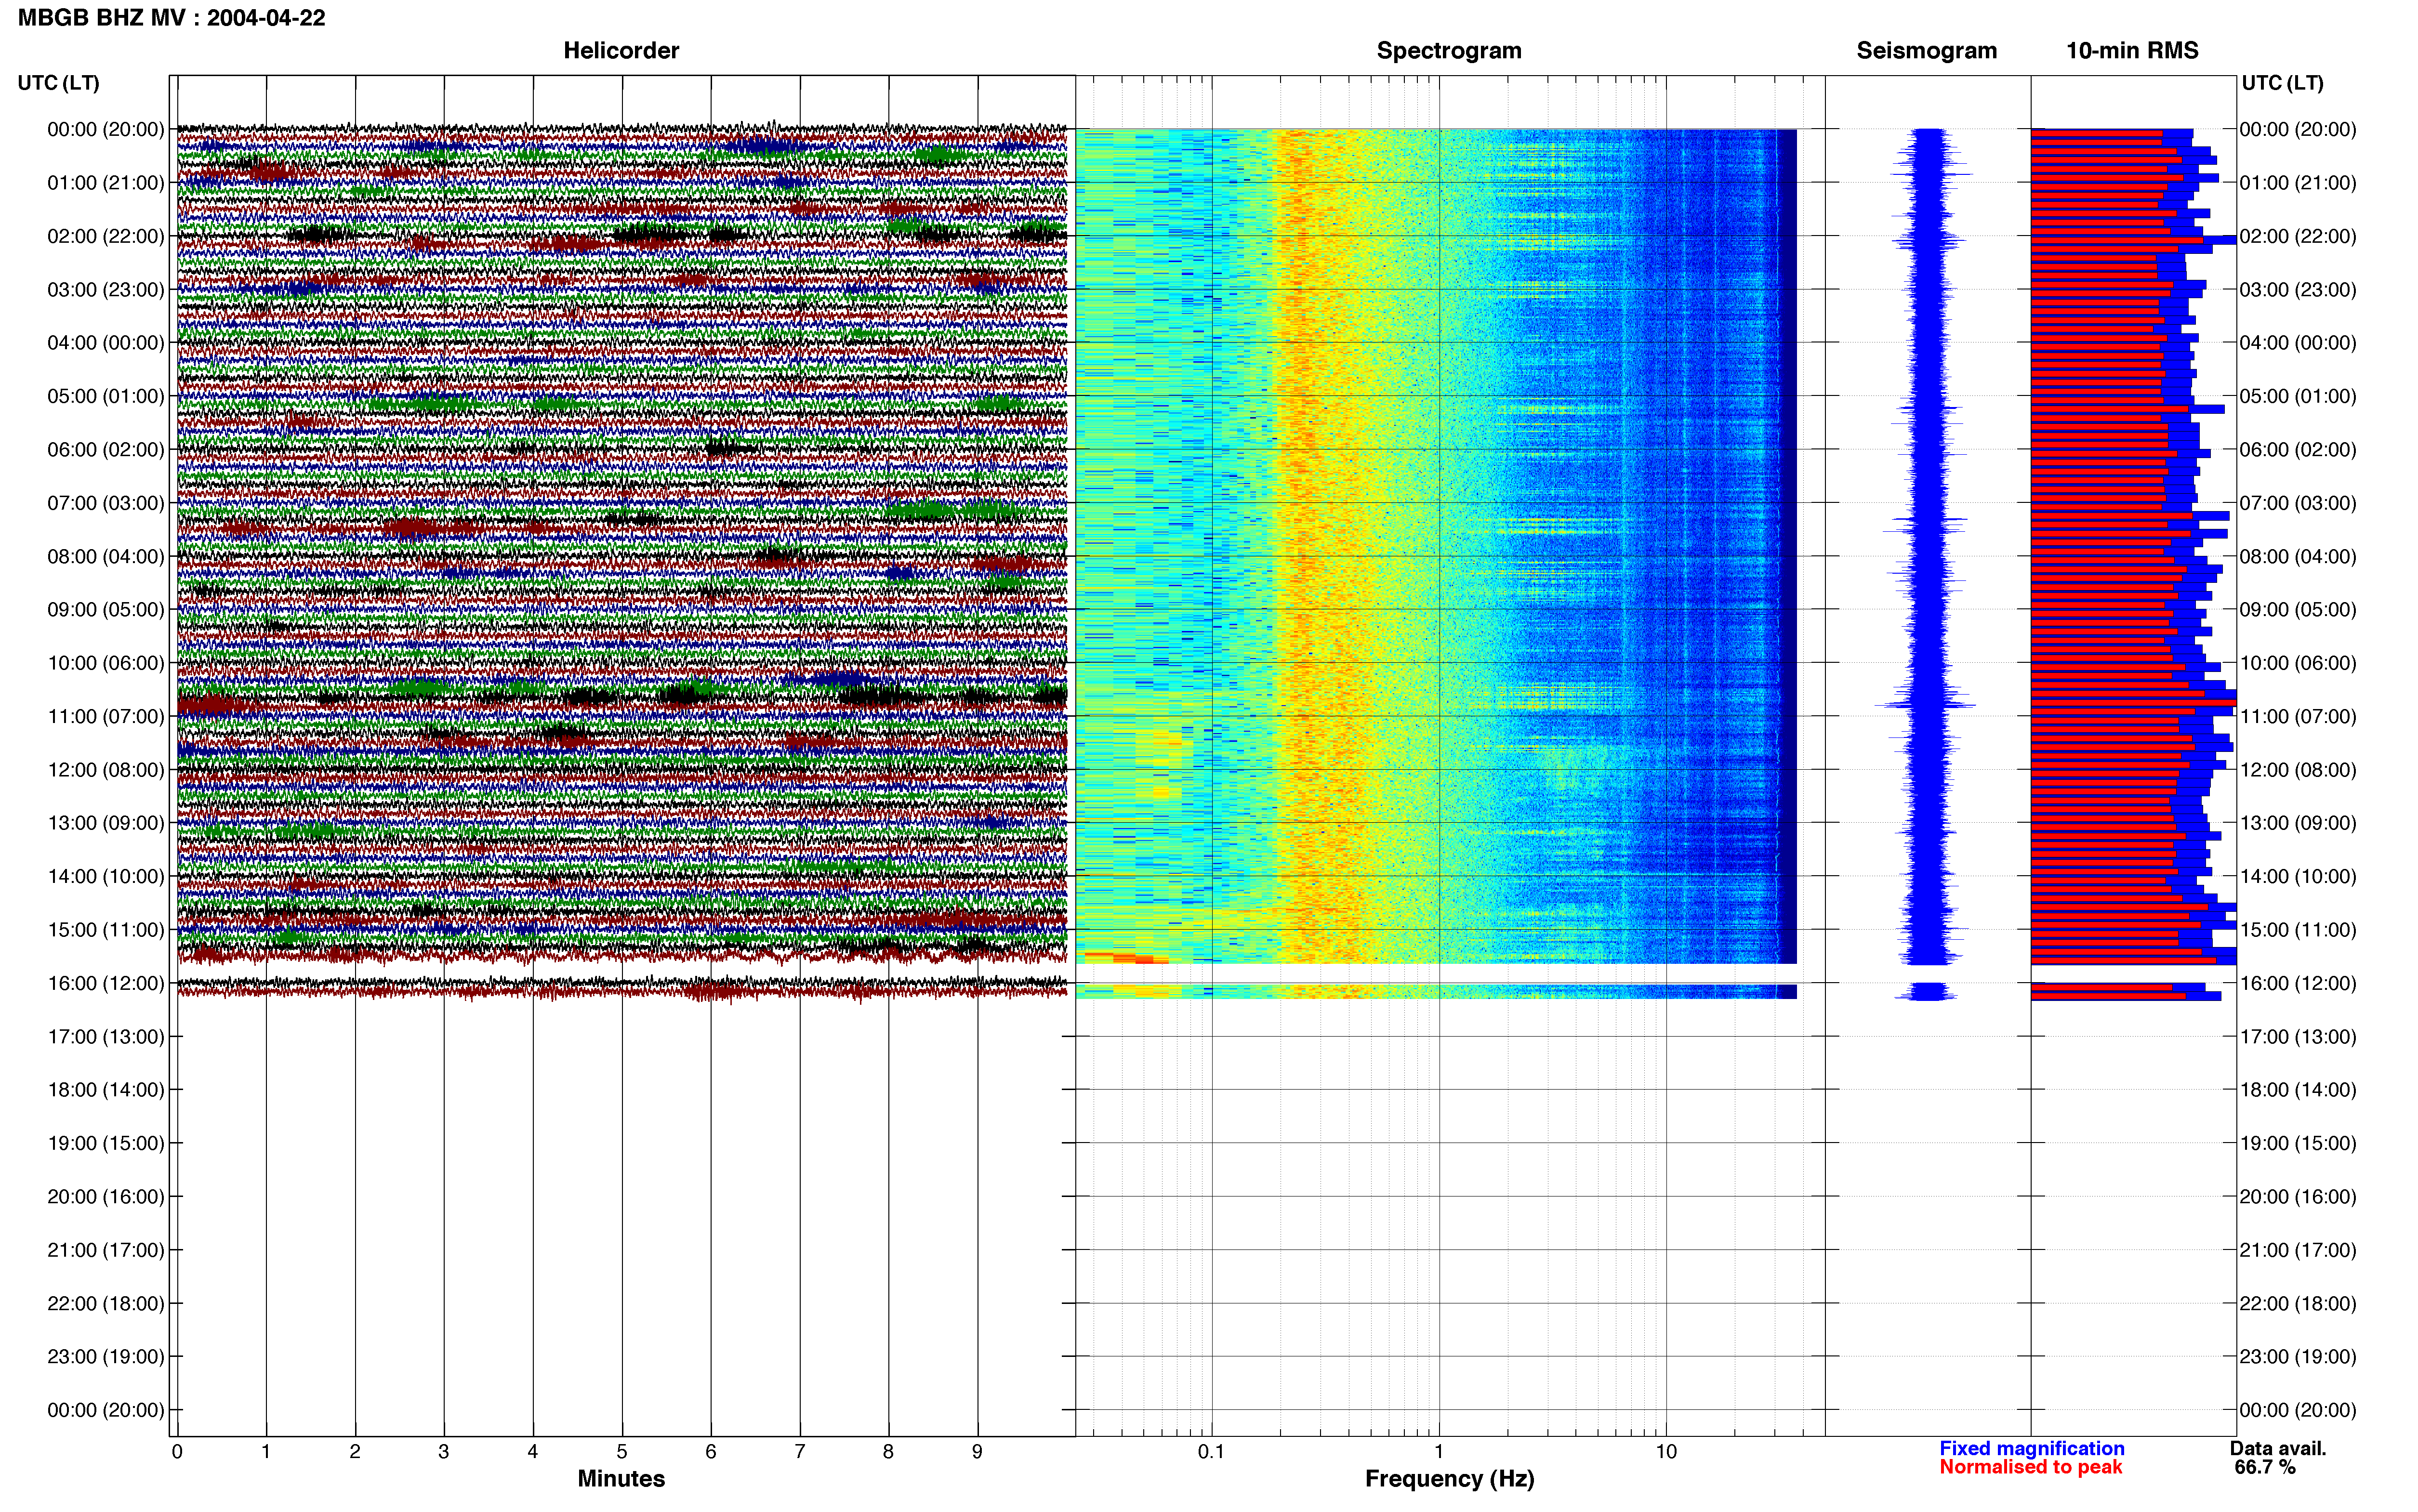Click right time label '21:00 (17:00)'
Viewport: 2418px width, 1512px height.
[x=2298, y=1250]
